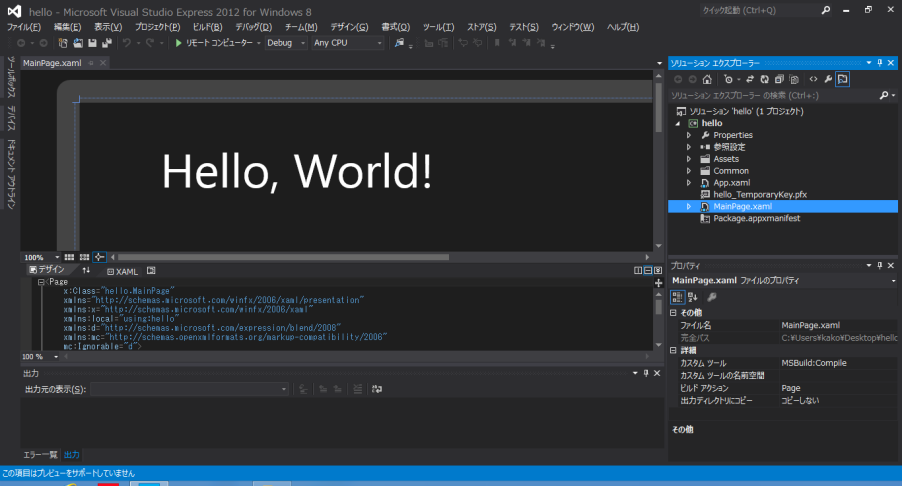Toggle the preview selected items button in Solution Explorer

[x=843, y=79]
